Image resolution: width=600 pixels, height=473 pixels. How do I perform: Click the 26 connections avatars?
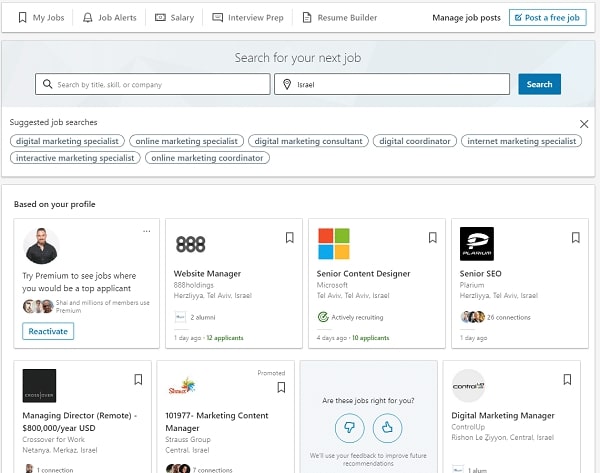[x=473, y=317]
